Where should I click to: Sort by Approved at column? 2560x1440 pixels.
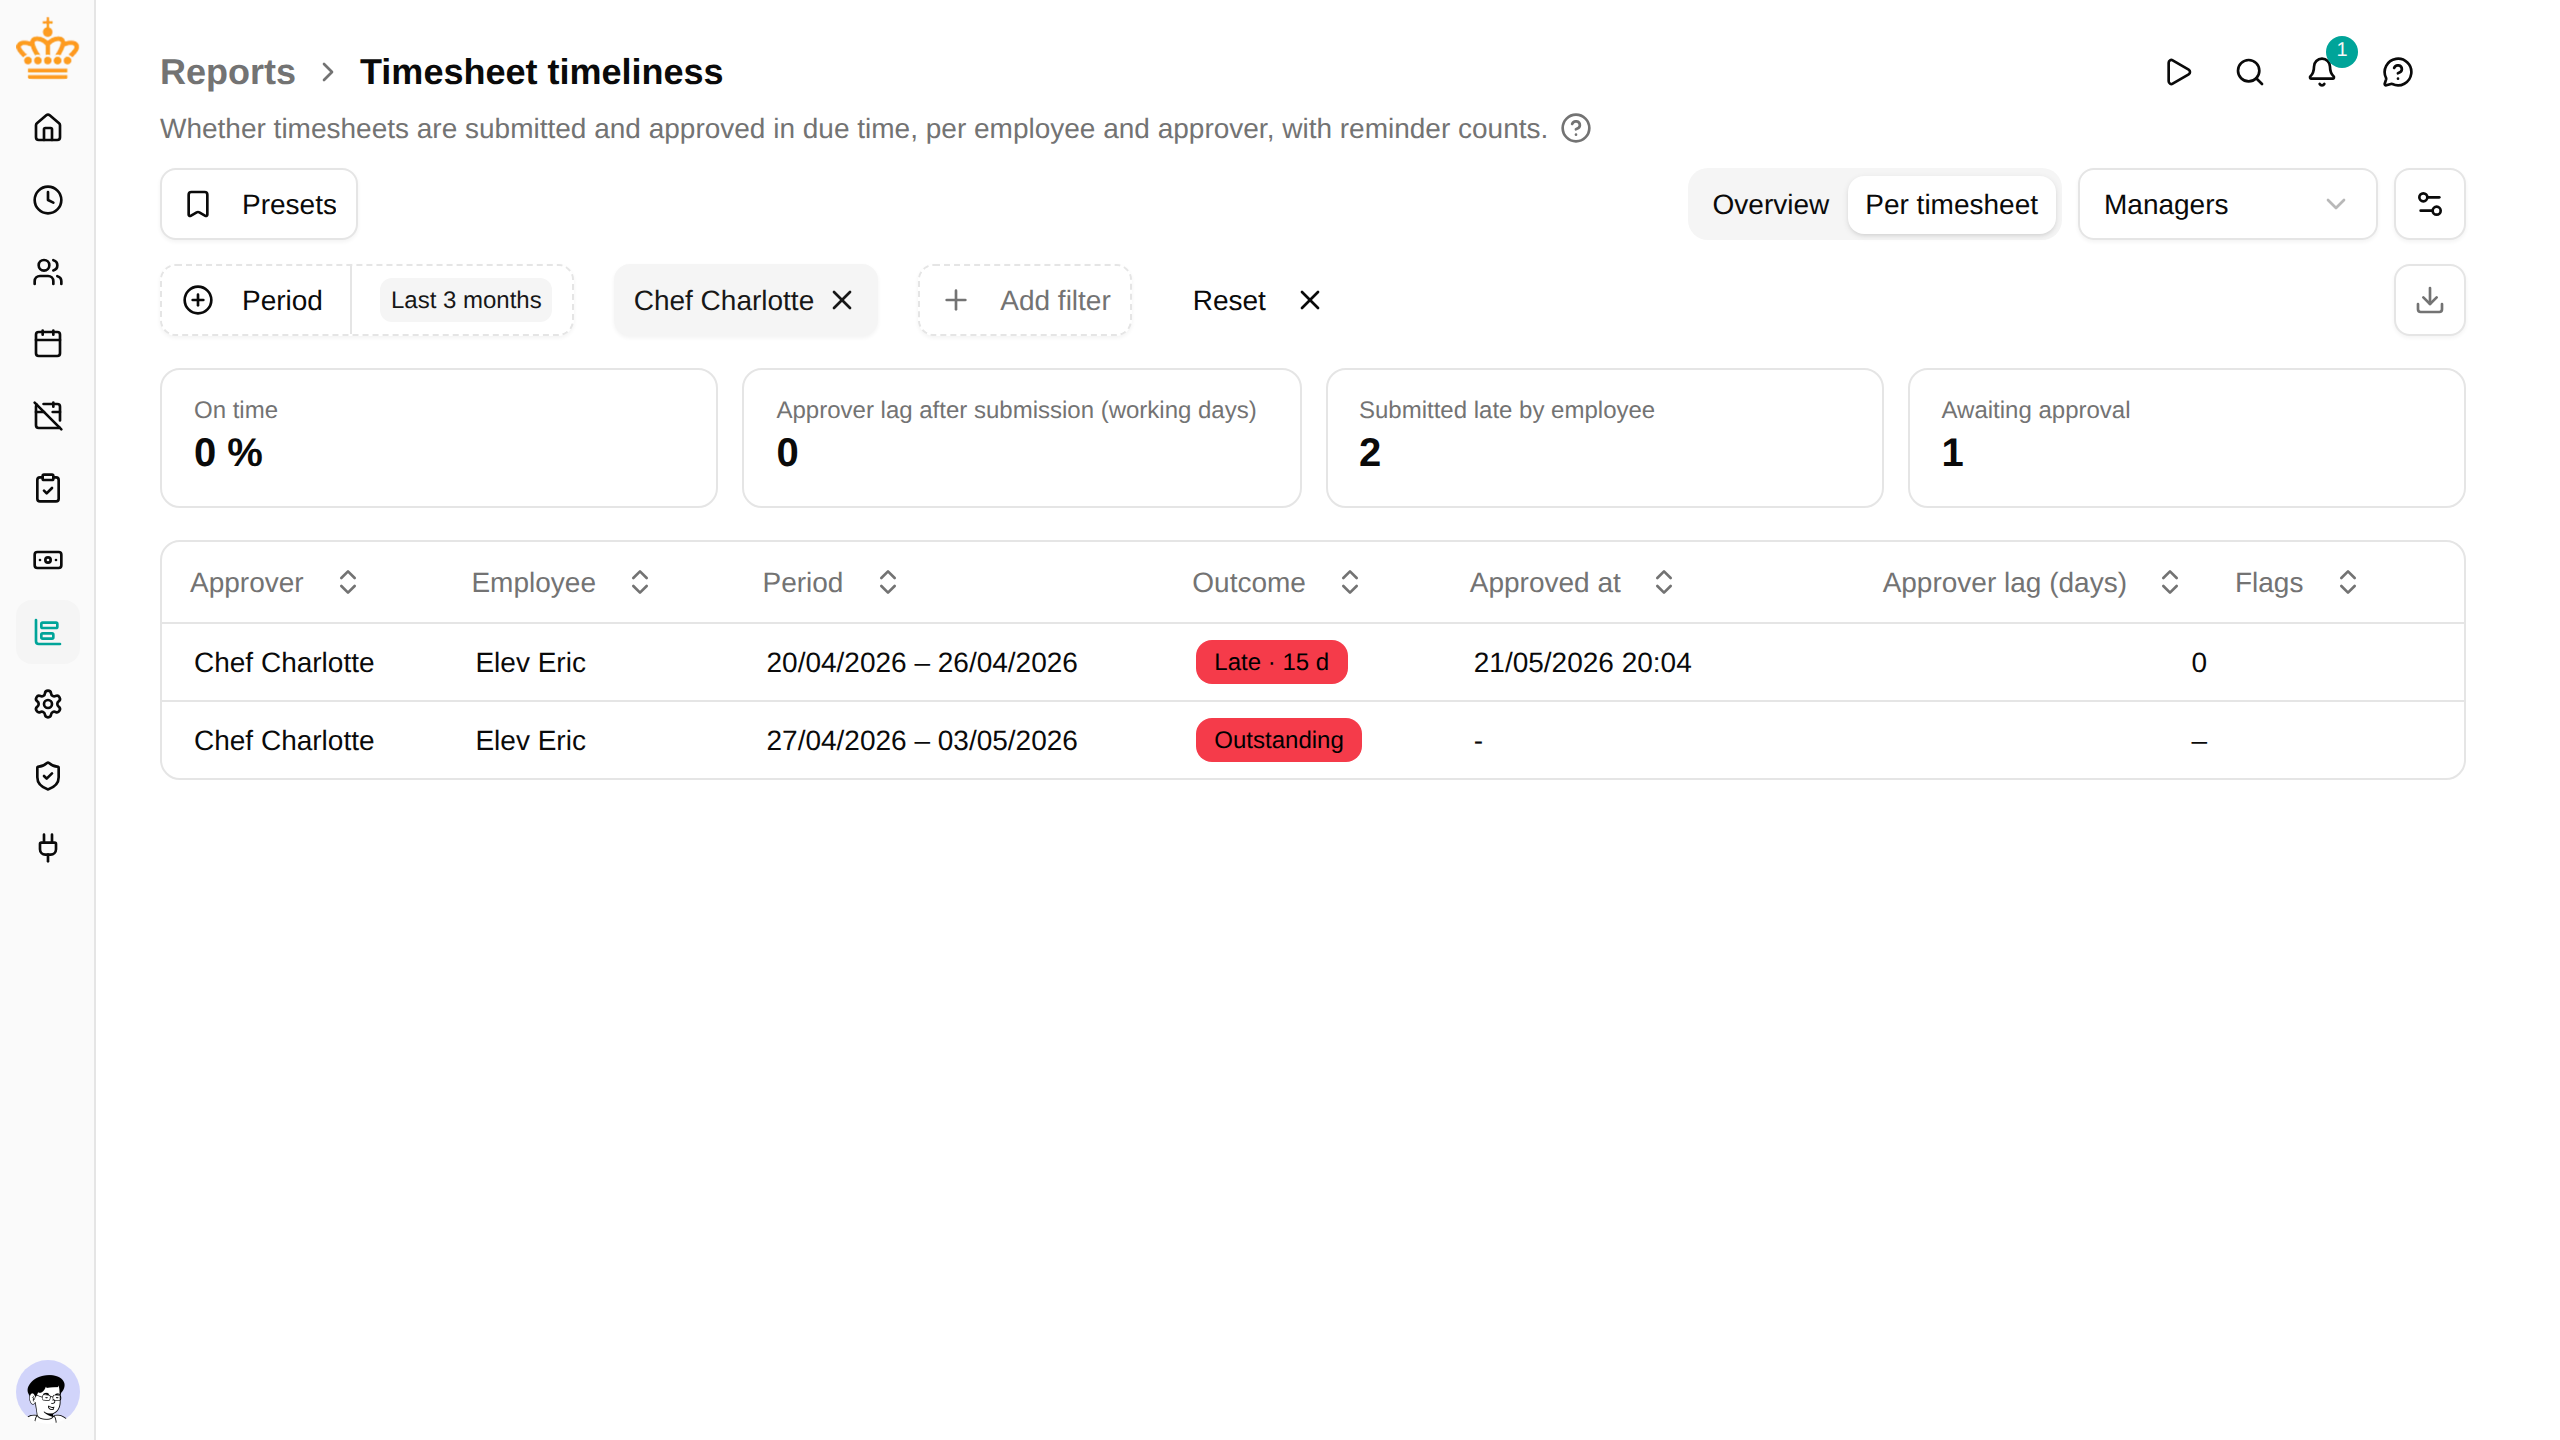point(1572,582)
